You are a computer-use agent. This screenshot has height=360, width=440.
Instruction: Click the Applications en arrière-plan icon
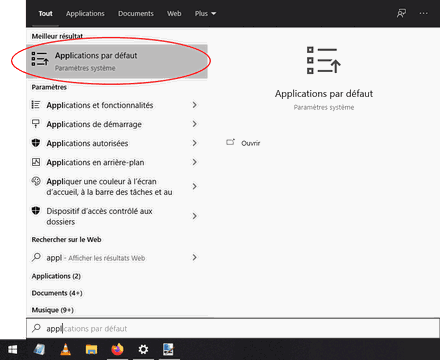[x=36, y=162]
